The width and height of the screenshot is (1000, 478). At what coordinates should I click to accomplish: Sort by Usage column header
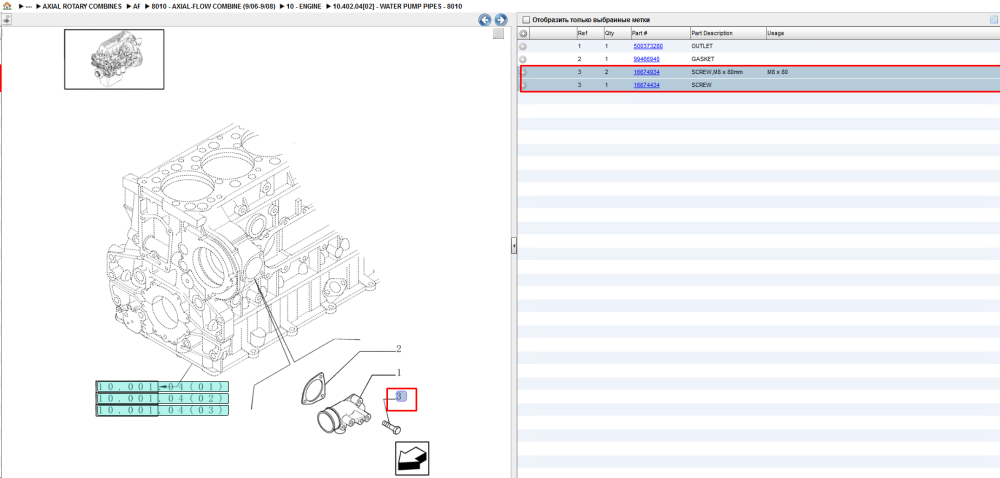883,33
